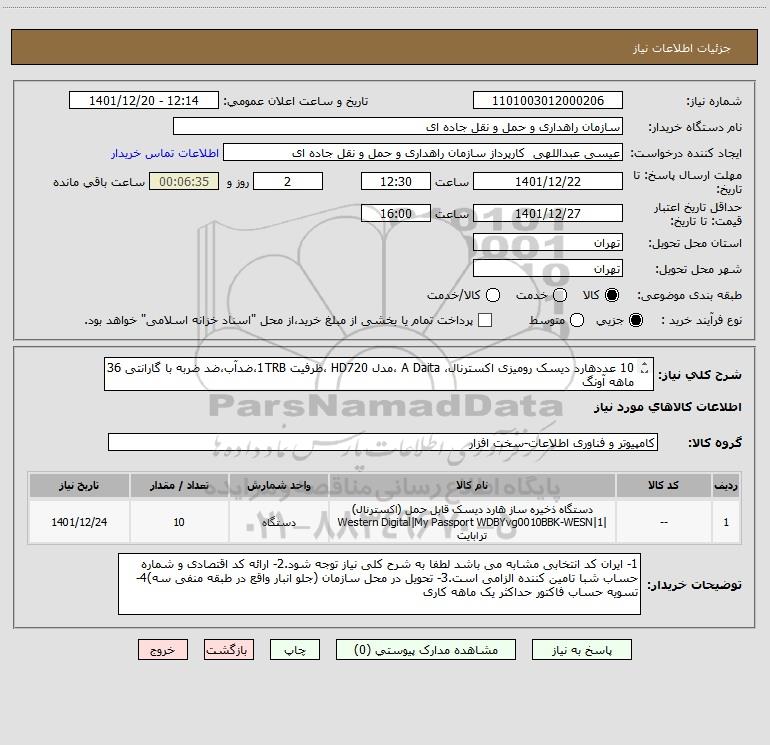Click the need date 1401/12/24 cell
Image resolution: width=770 pixels, height=745 pixels.
(x=79, y=522)
